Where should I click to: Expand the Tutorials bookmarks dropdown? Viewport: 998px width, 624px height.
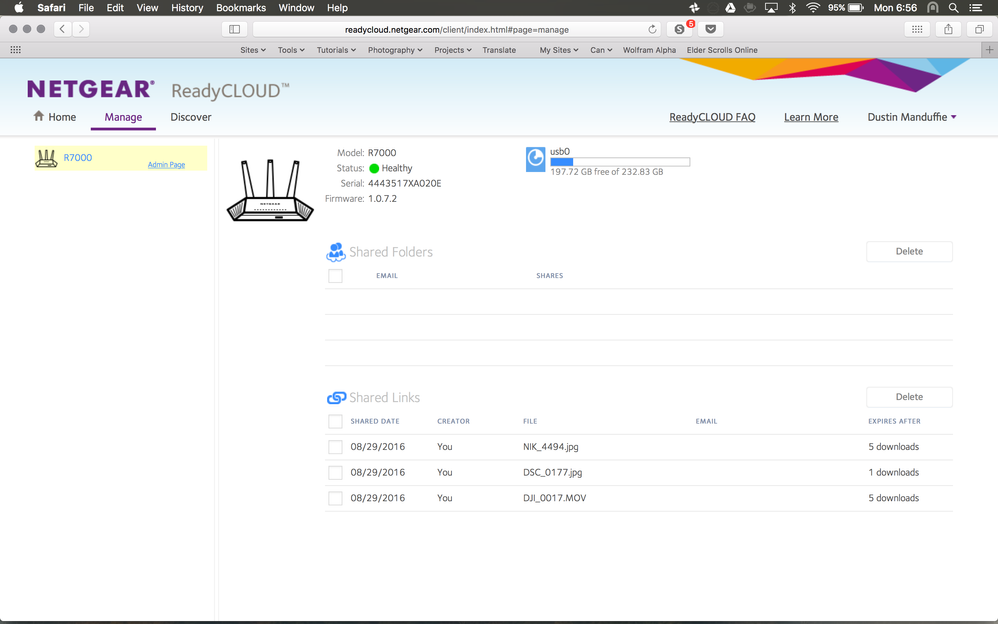tap(336, 50)
